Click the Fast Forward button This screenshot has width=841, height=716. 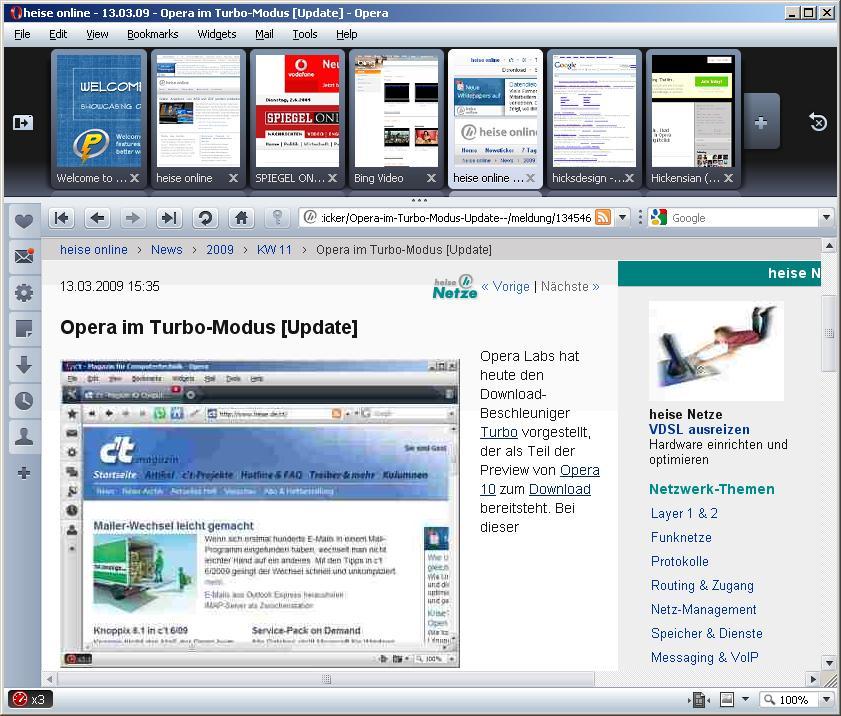[x=169, y=218]
